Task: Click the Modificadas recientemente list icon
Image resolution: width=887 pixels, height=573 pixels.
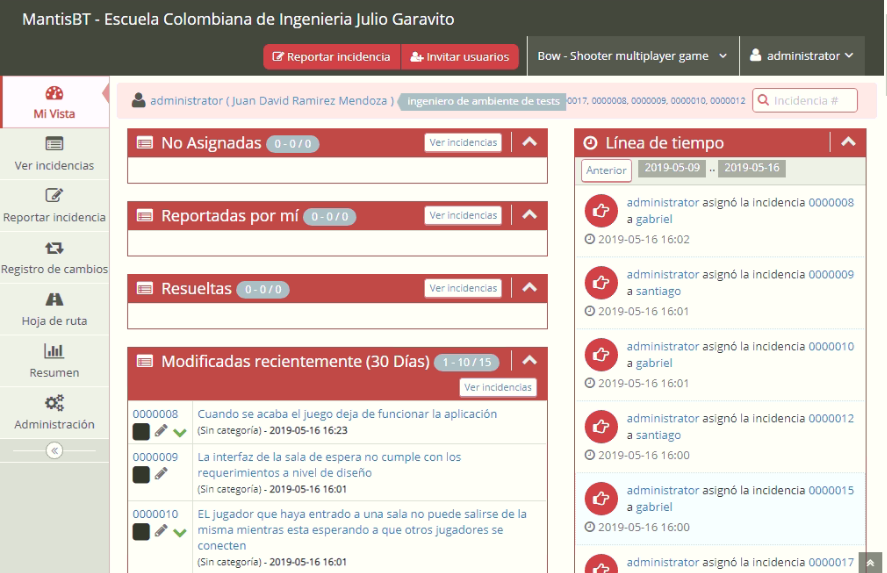Action: (x=145, y=361)
